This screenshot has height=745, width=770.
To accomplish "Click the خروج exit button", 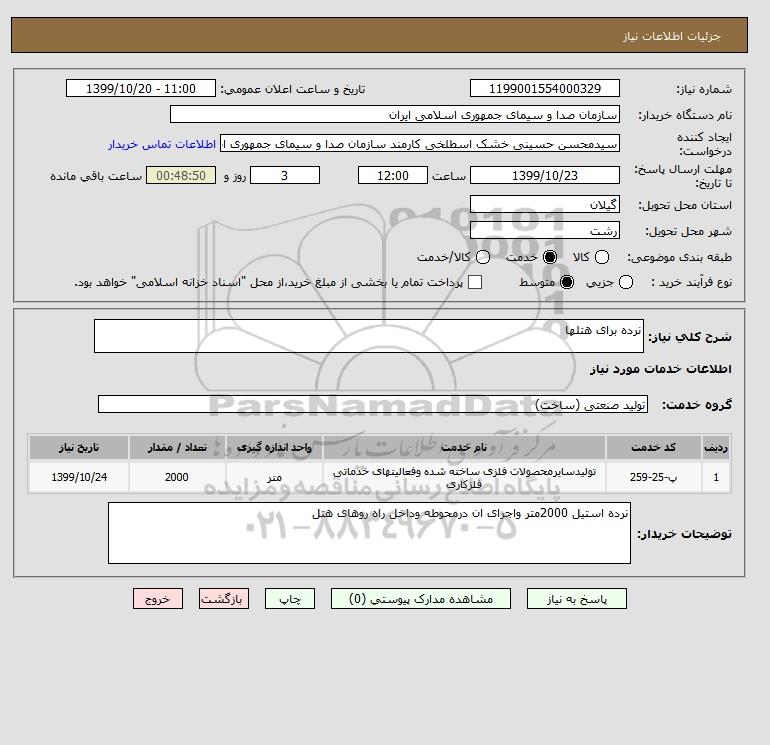I will pos(158,599).
